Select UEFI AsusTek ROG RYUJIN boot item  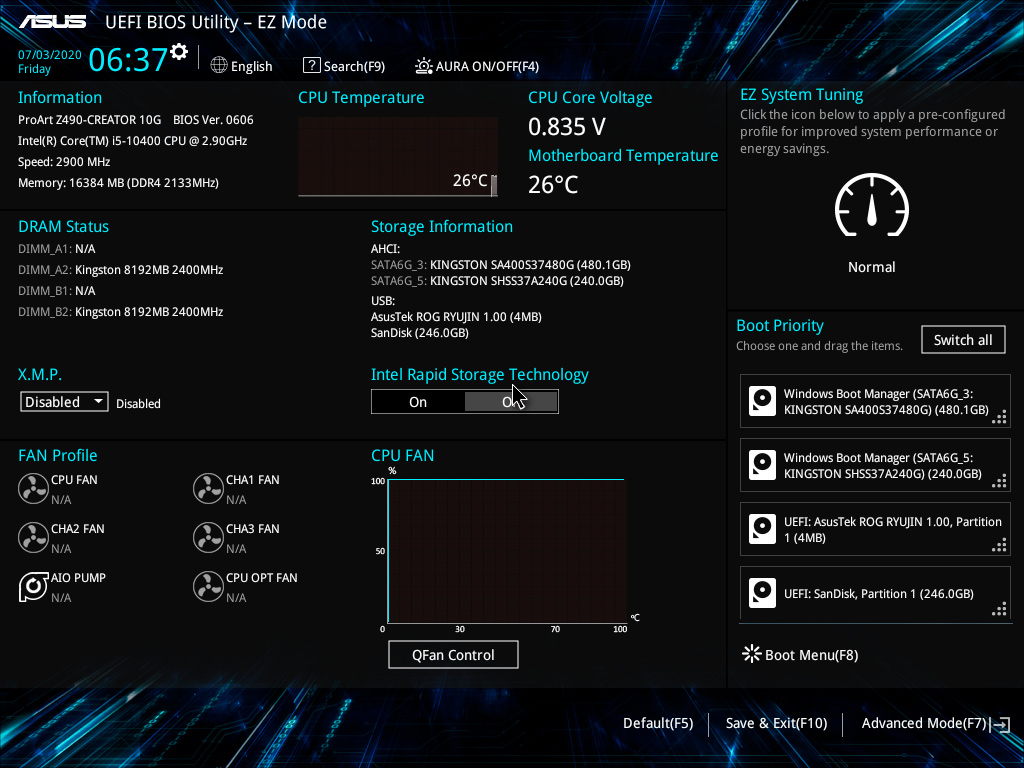tap(875, 529)
